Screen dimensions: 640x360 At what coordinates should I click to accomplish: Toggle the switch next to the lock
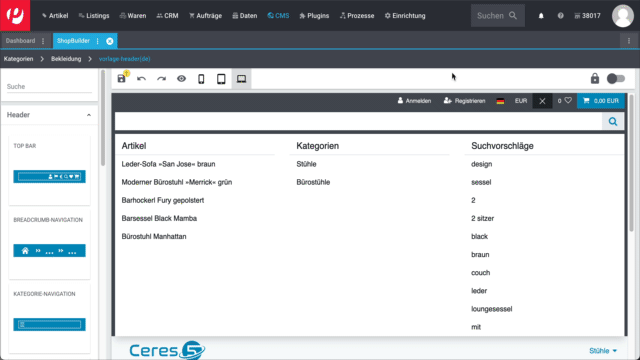pyautogui.click(x=616, y=78)
